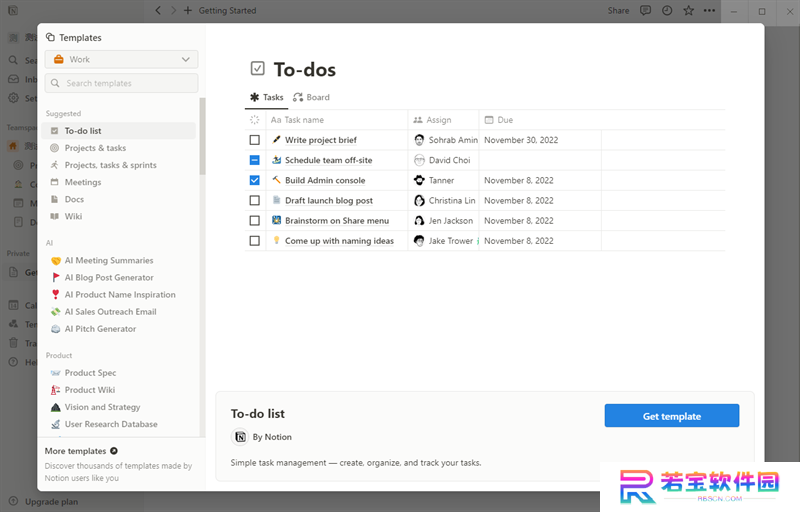This screenshot has width=800, height=512.
Task: Click template list scrollbar
Action: (203, 136)
